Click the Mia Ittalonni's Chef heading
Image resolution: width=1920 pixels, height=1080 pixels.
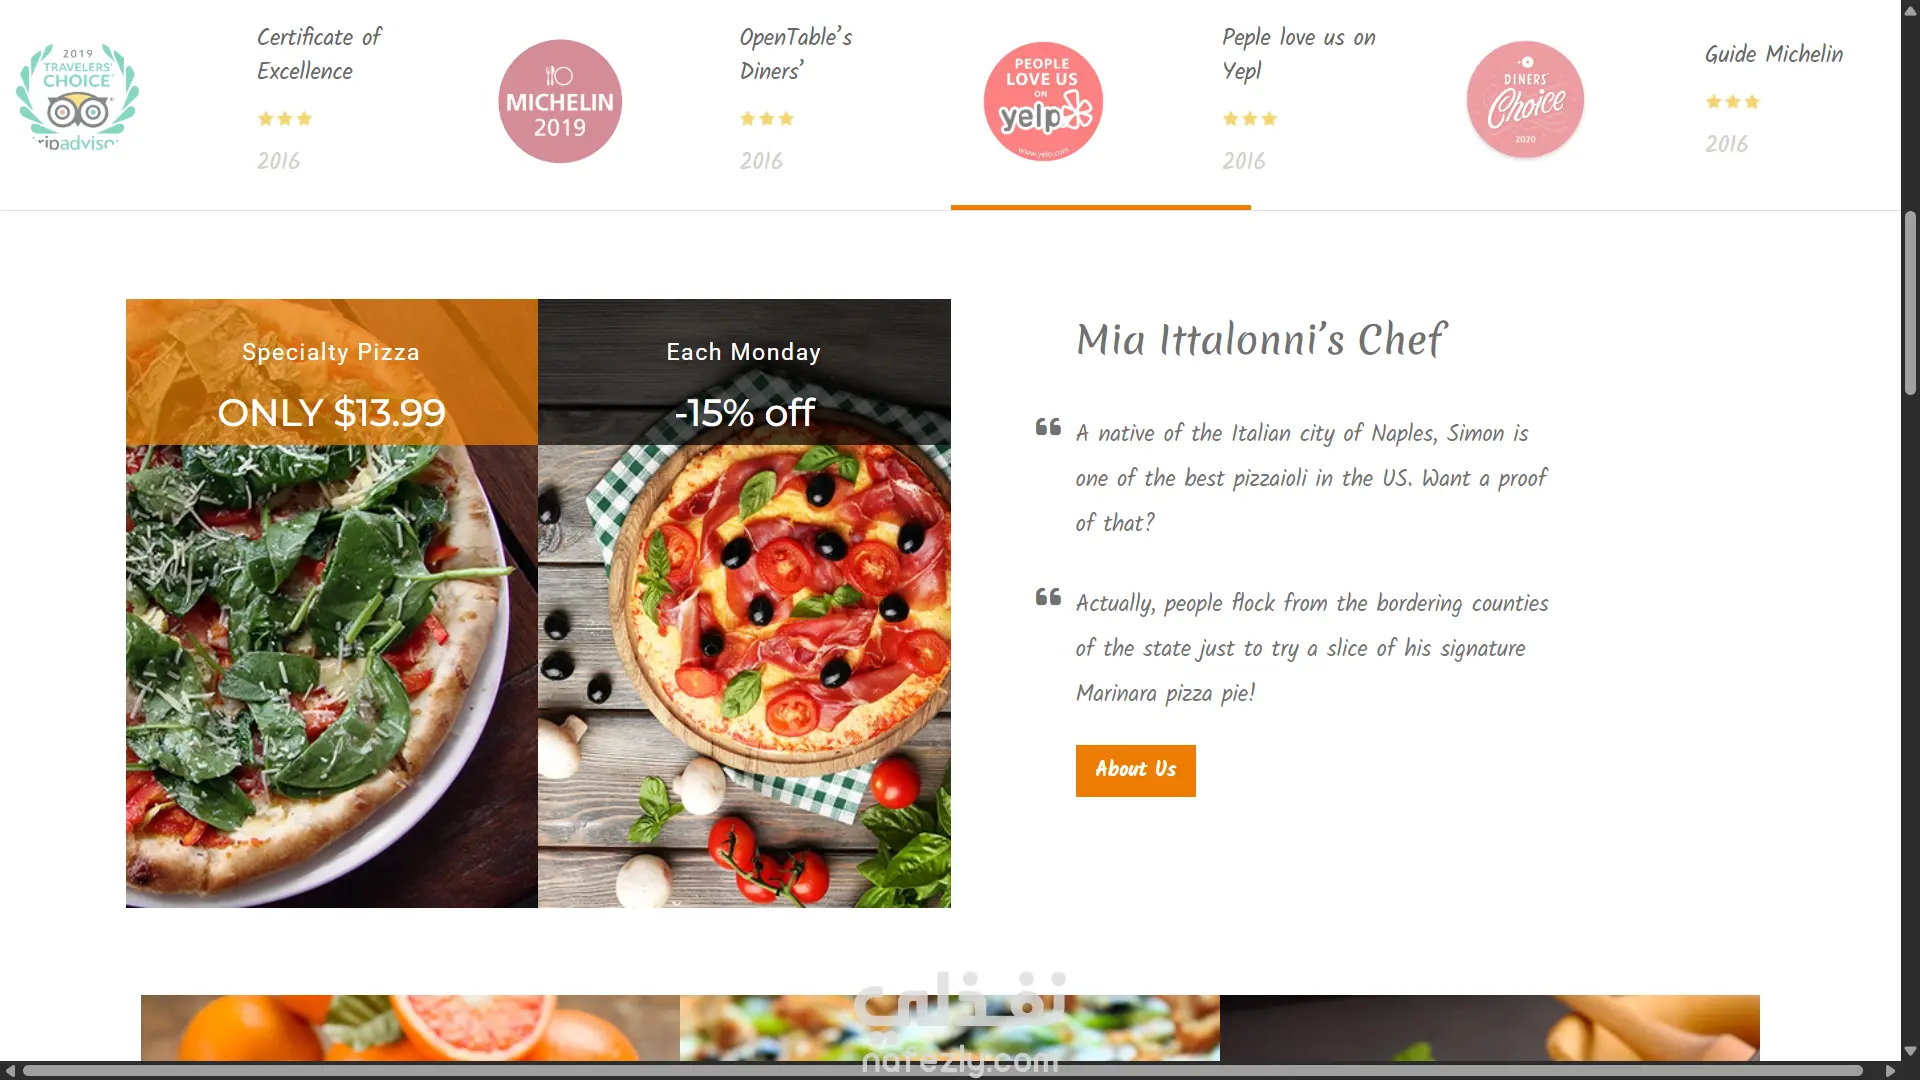(1261, 340)
